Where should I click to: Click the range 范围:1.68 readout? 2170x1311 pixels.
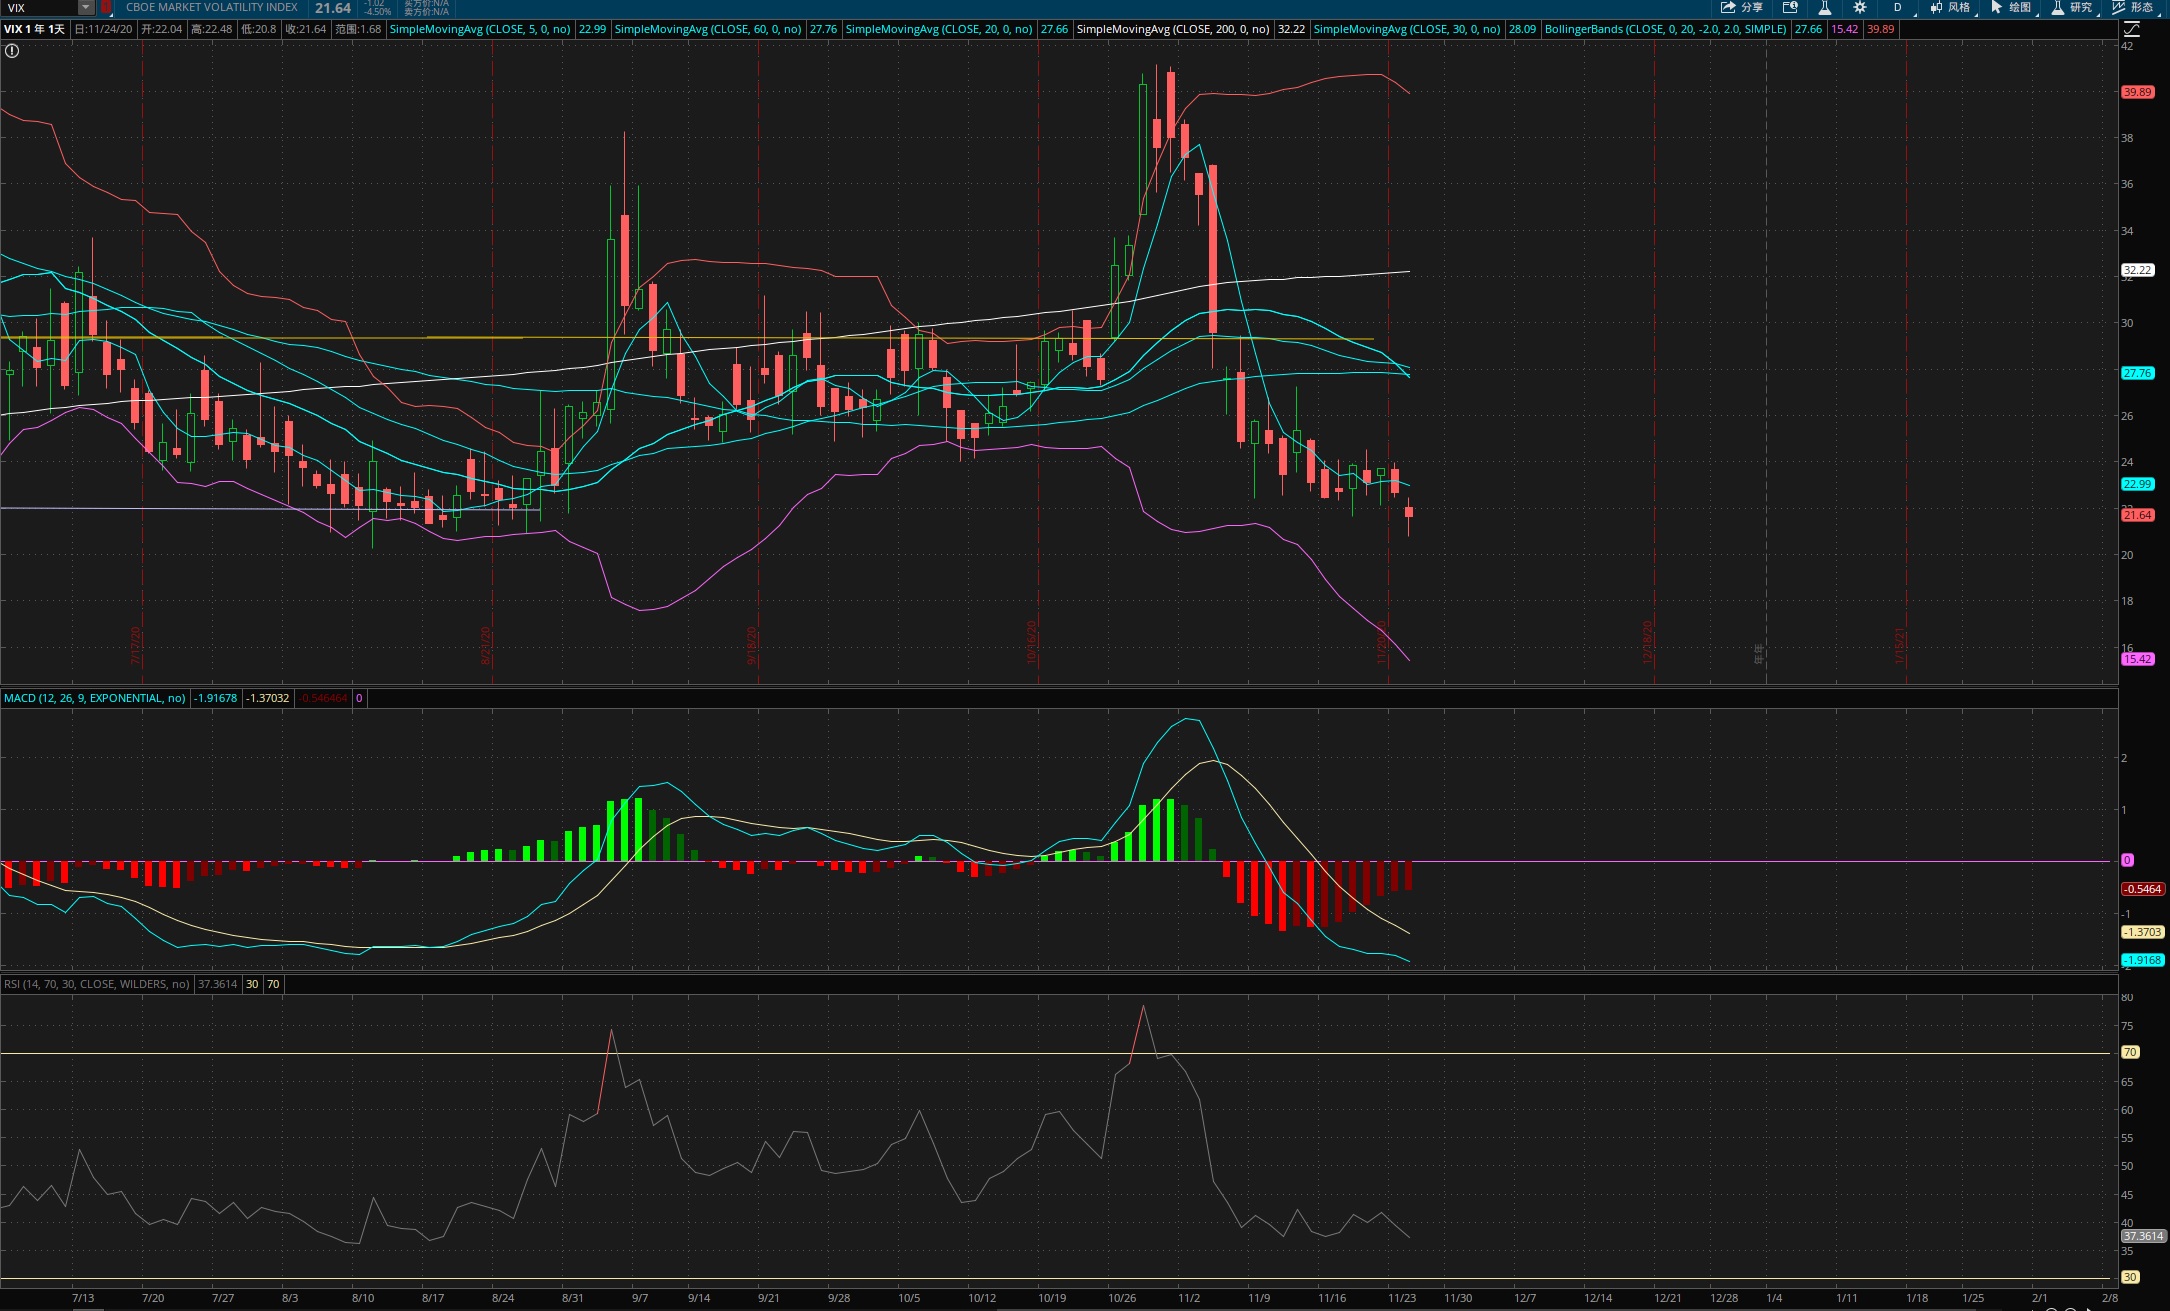tap(358, 29)
